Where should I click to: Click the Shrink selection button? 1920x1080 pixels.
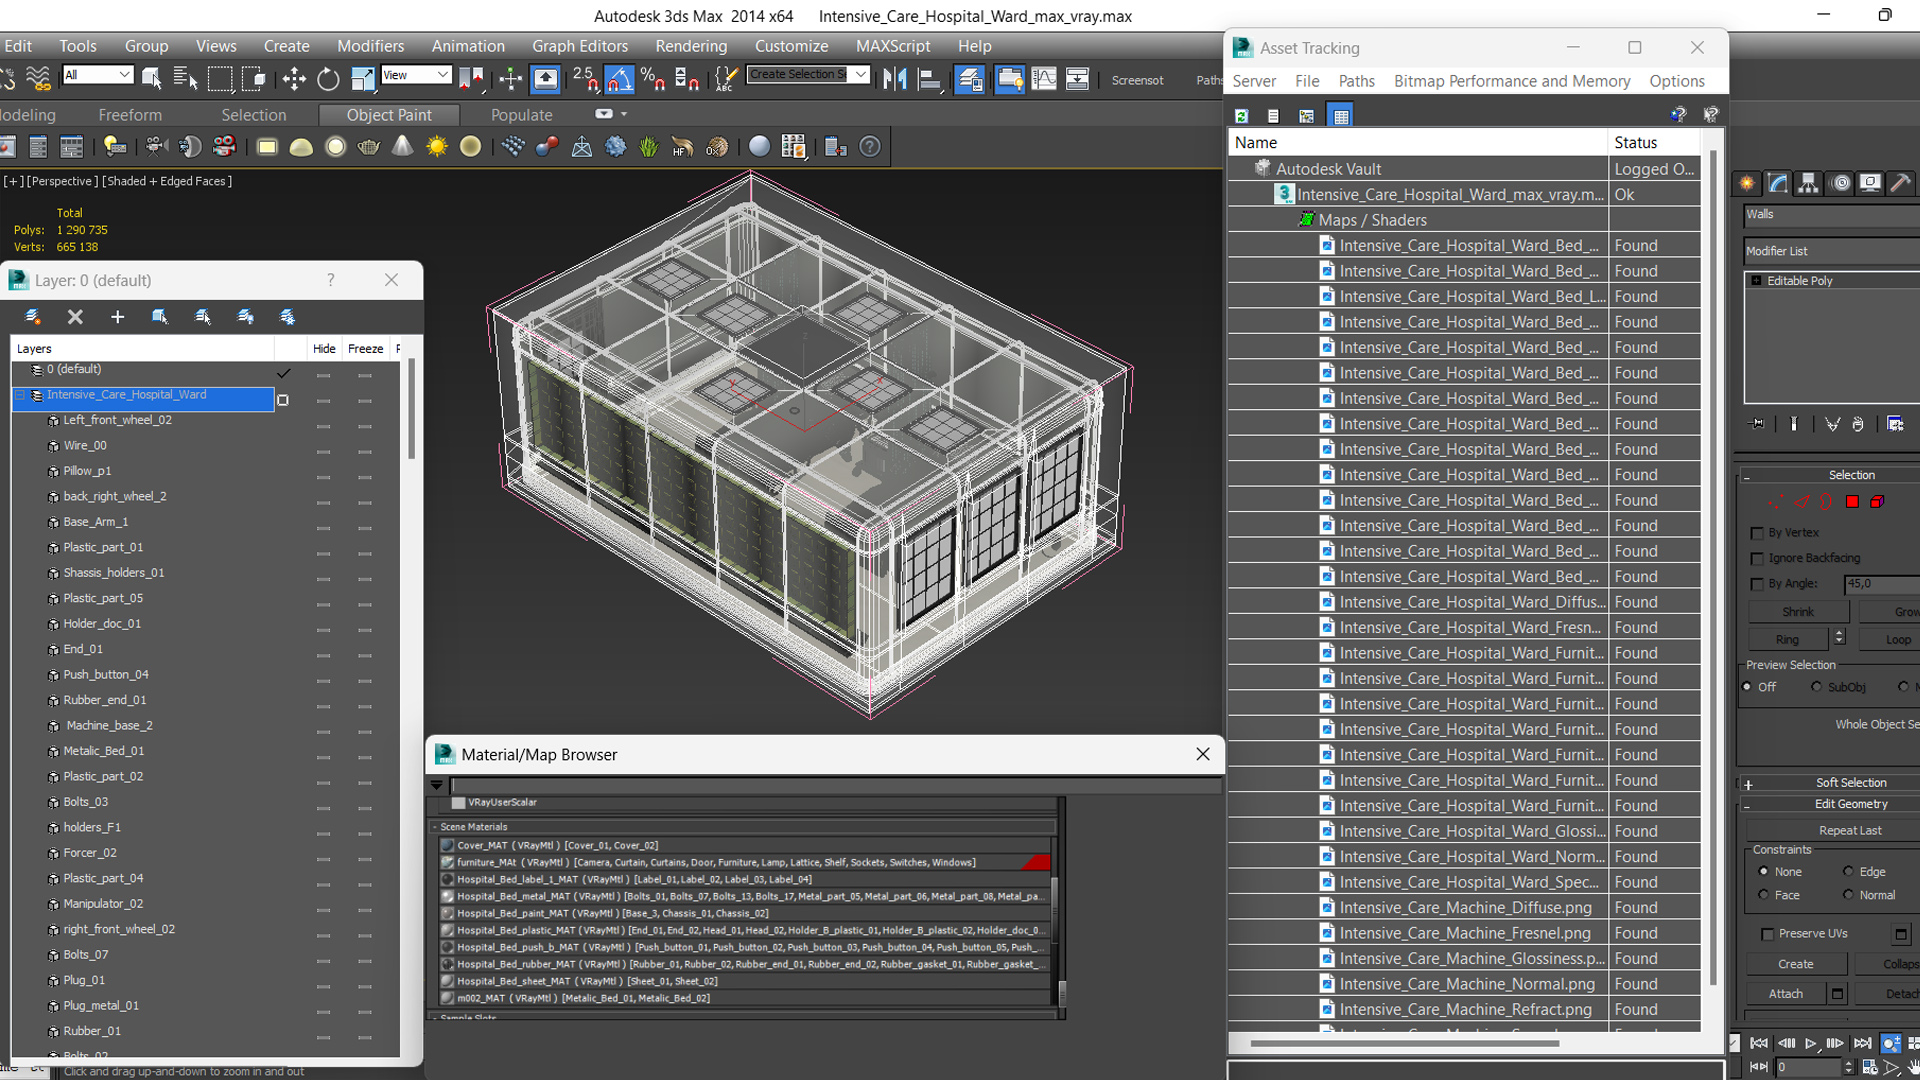click(1798, 612)
